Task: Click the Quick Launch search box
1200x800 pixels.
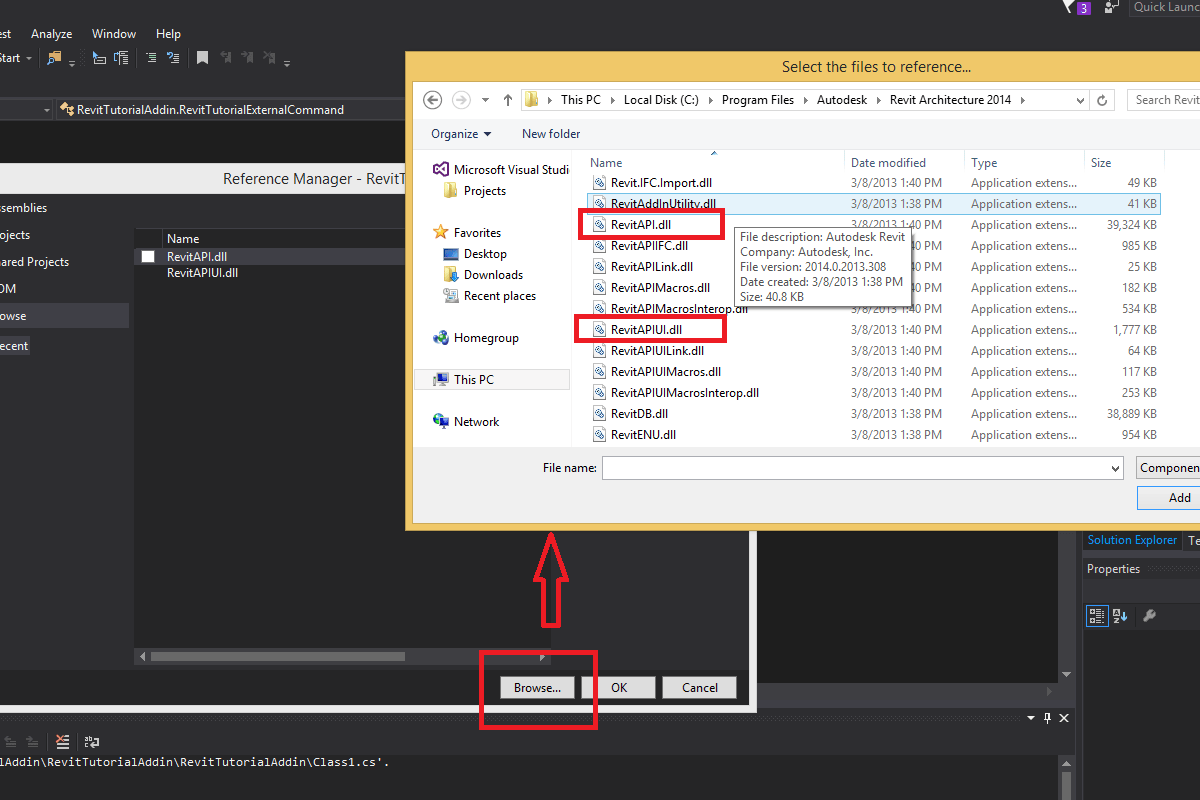Action: tap(1164, 7)
